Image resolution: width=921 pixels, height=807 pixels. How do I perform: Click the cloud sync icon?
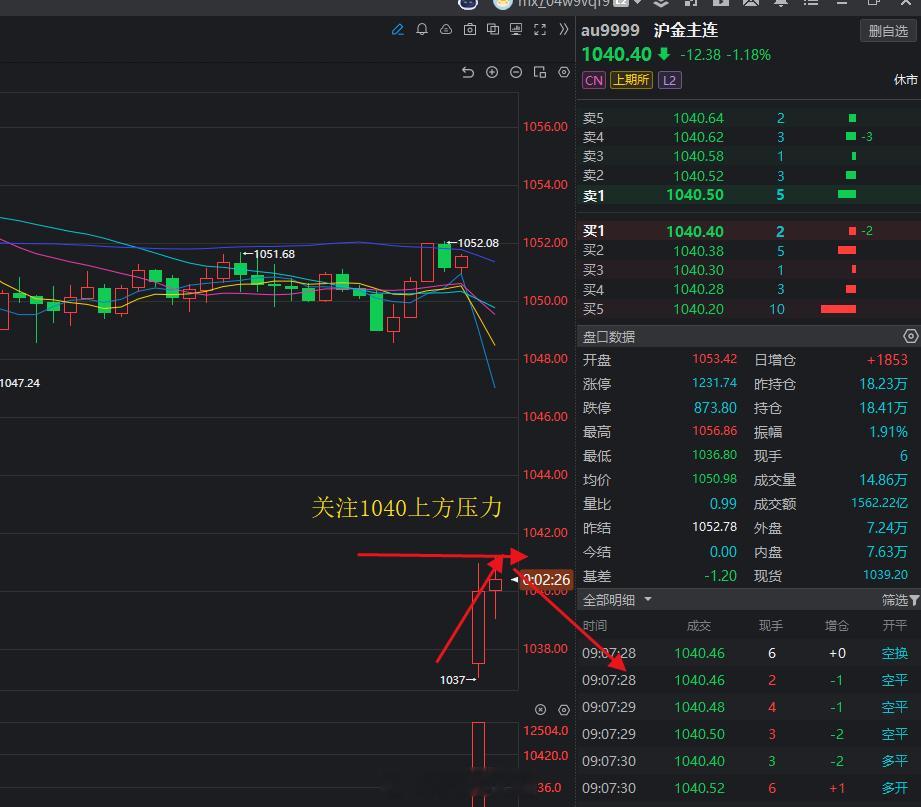[447, 30]
